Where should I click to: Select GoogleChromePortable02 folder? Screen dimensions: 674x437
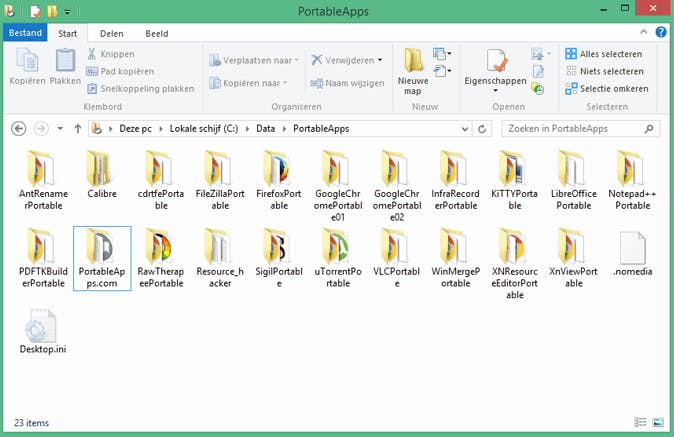[397, 186]
